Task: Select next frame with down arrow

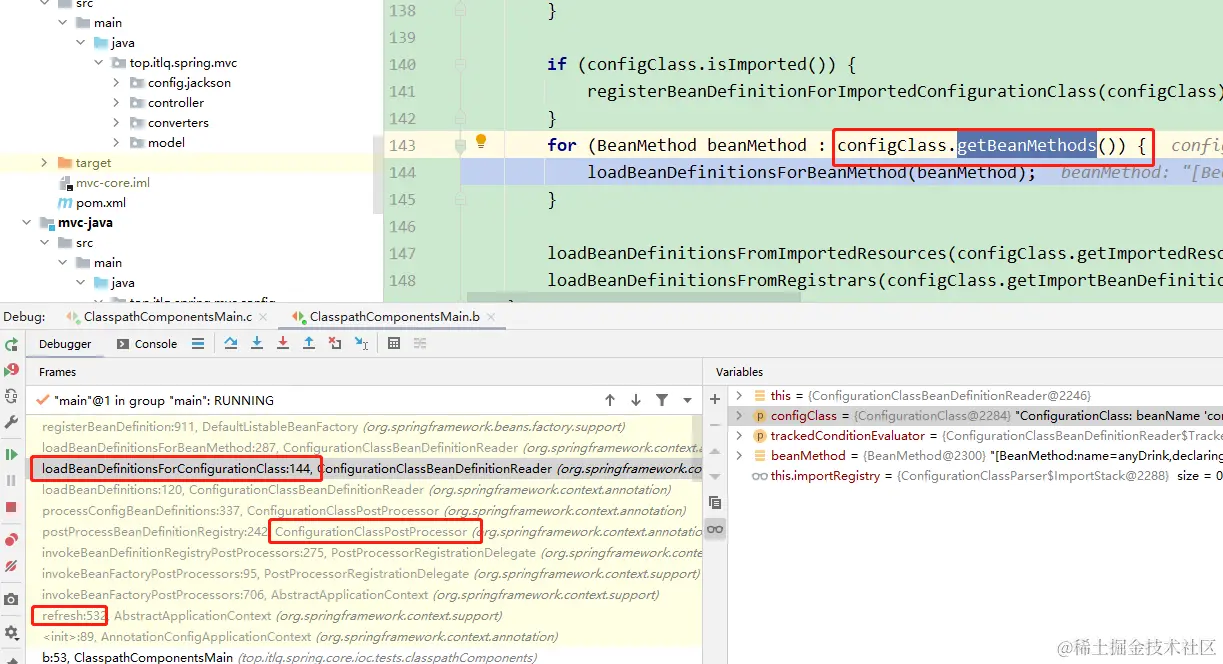Action: click(x=636, y=400)
